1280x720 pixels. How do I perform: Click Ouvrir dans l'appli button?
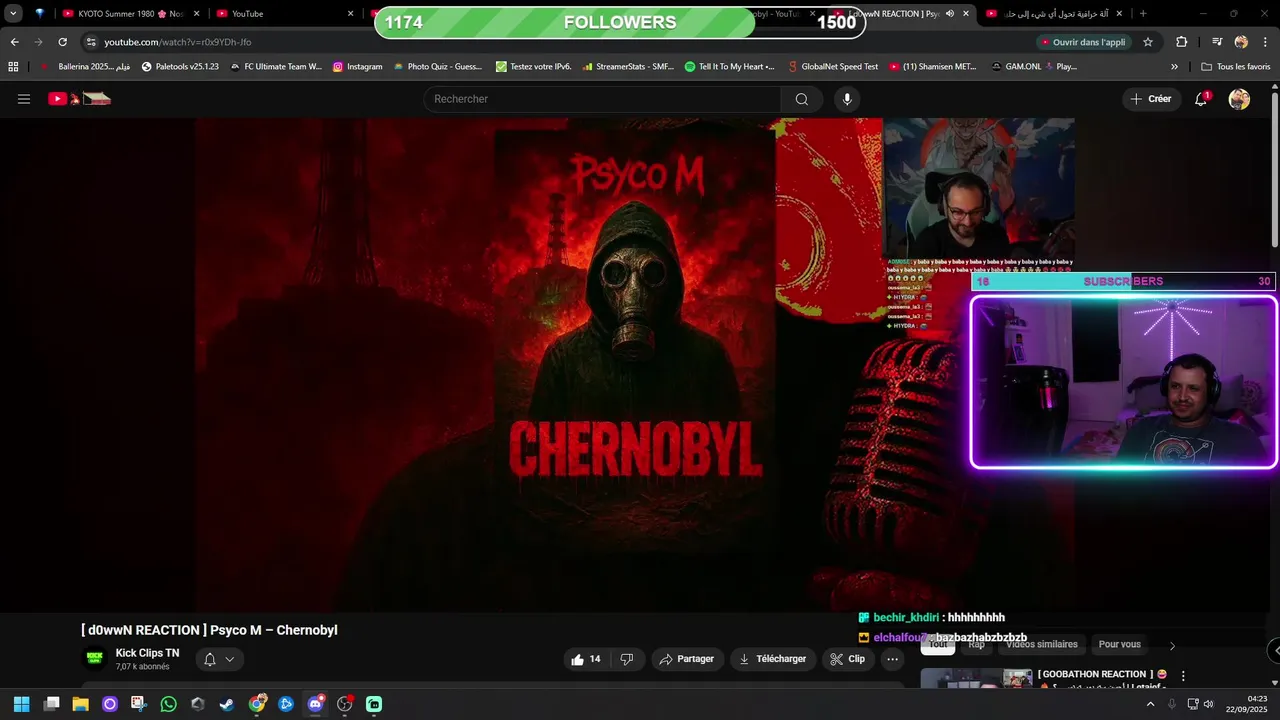pyautogui.click(x=1083, y=42)
